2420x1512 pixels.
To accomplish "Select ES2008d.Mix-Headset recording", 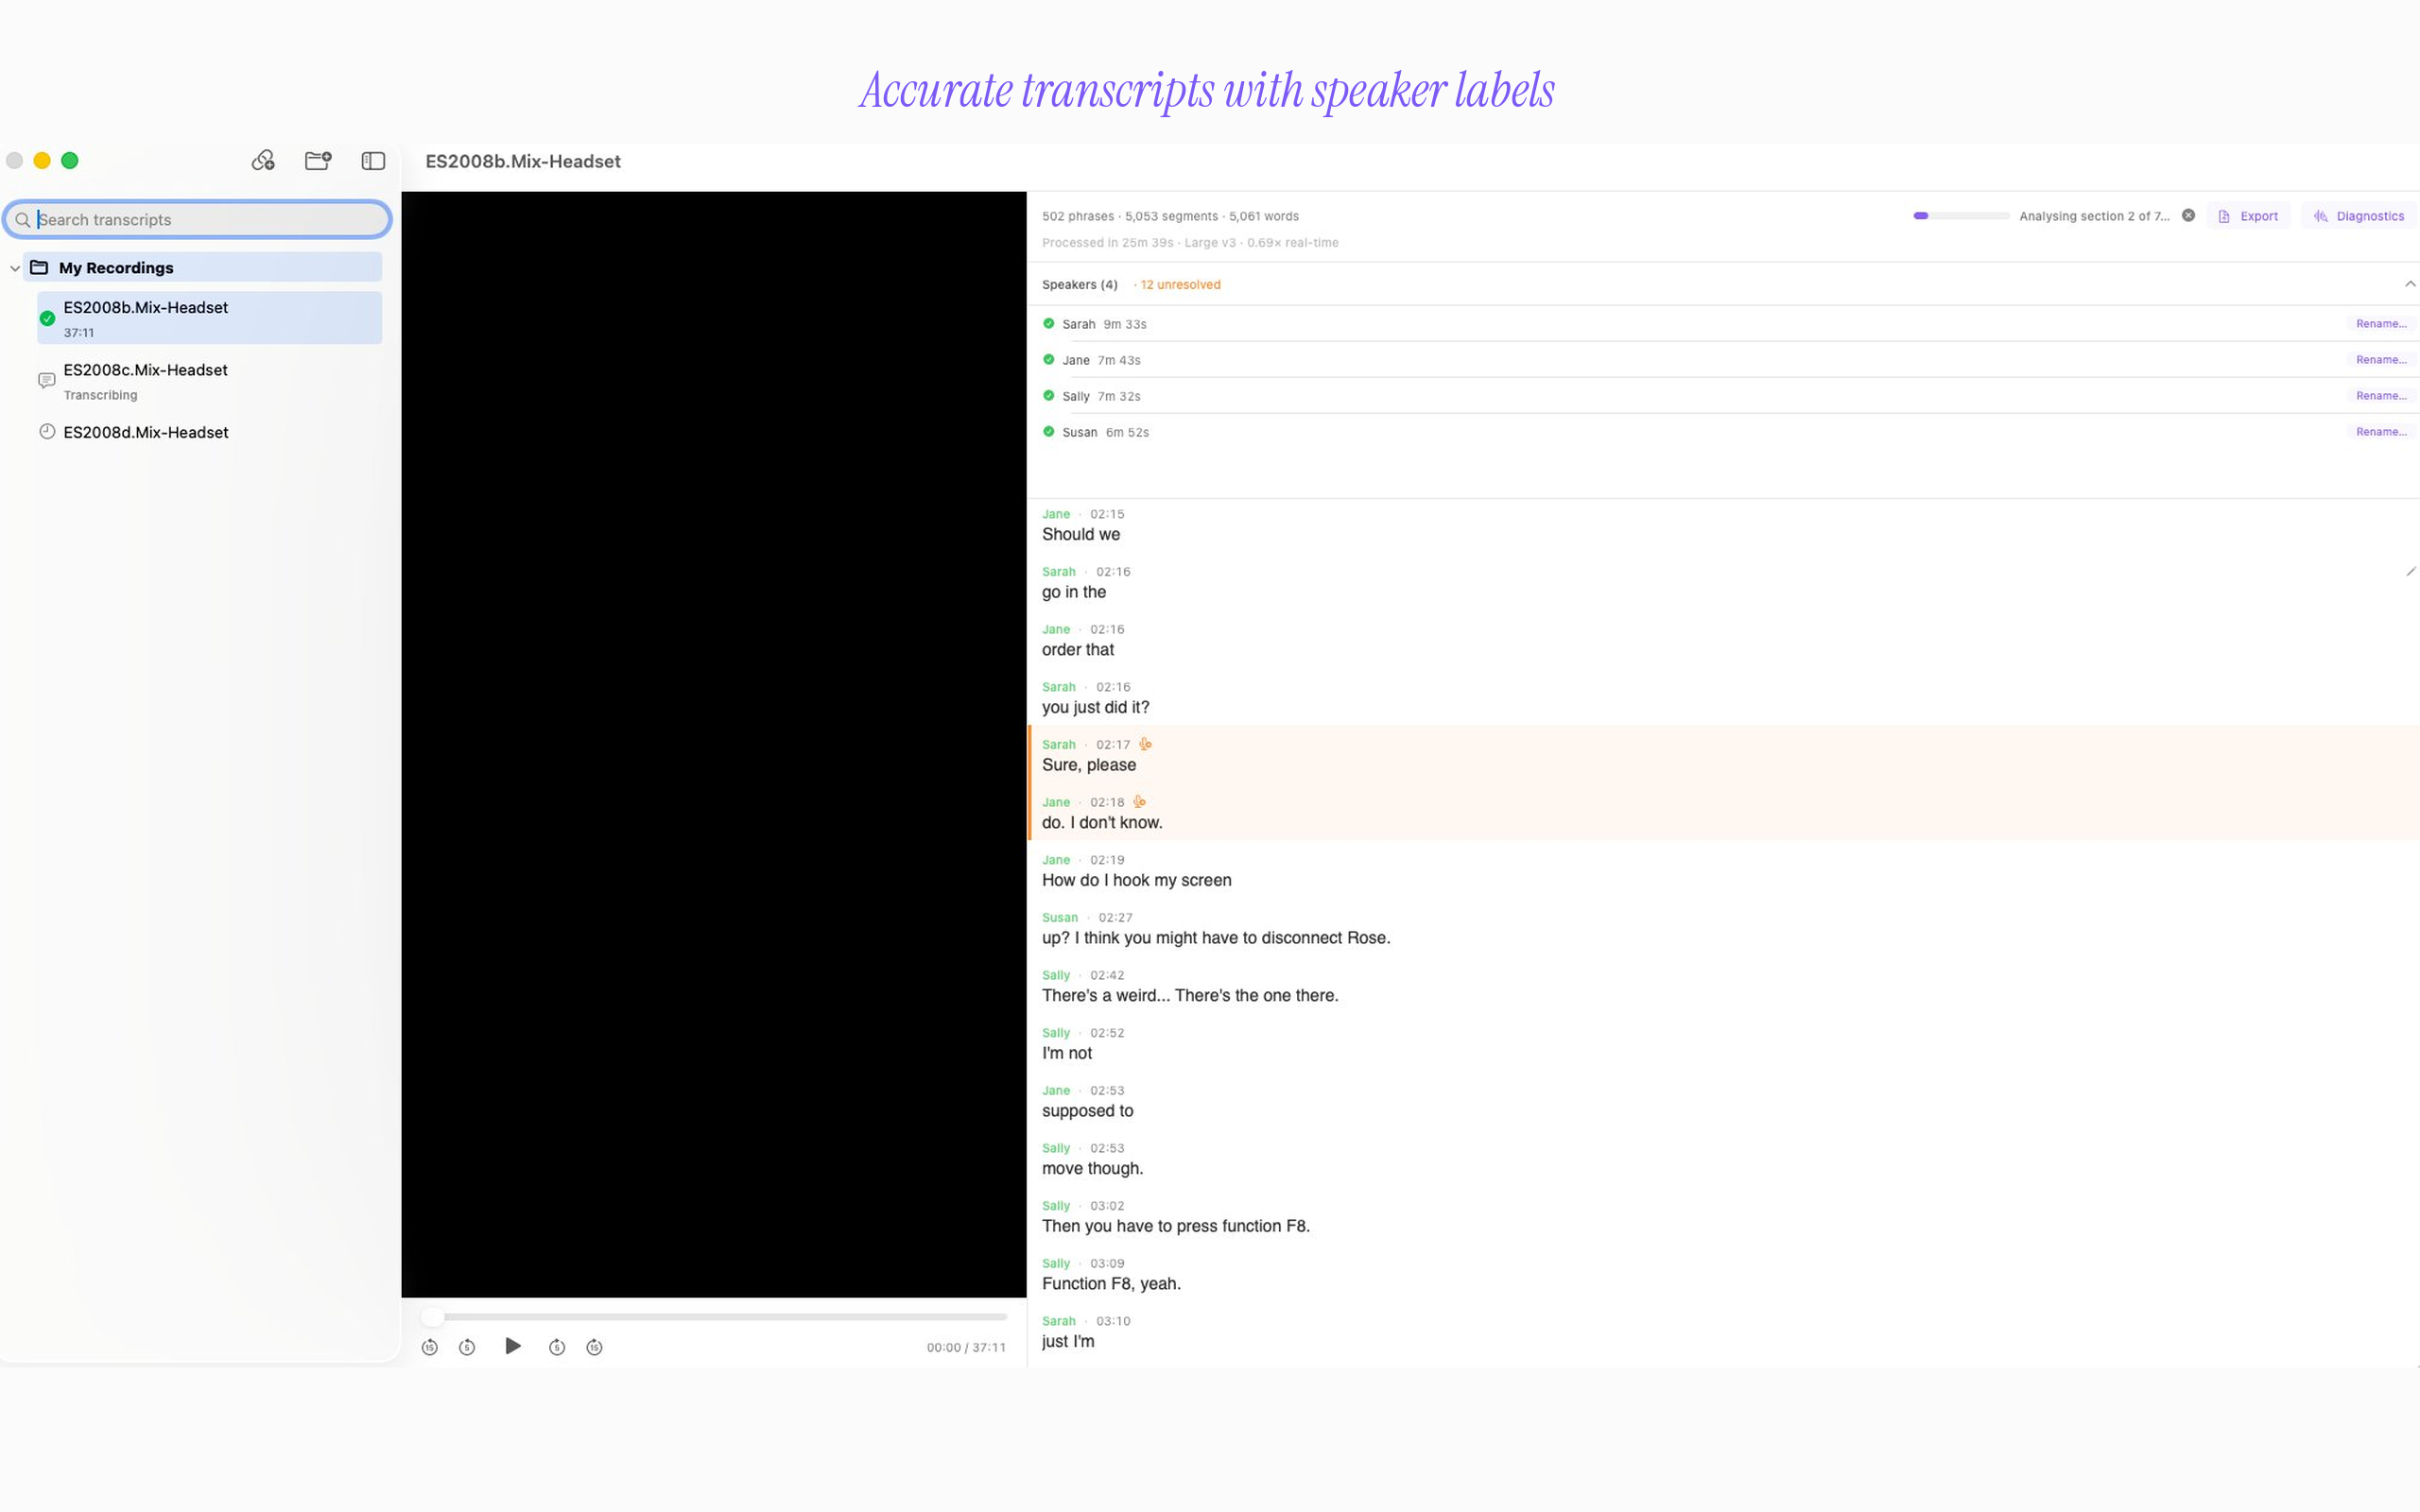I will pyautogui.click(x=210, y=432).
